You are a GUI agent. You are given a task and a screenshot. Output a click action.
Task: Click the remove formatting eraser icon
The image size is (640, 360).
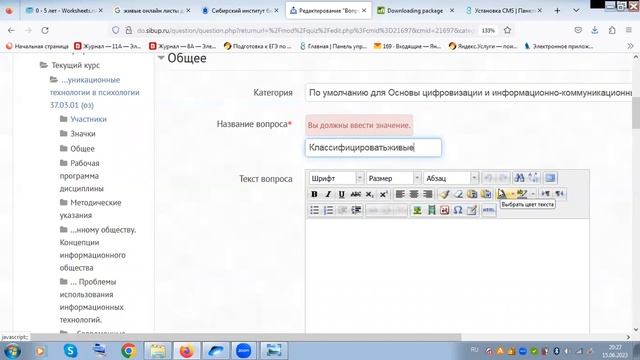pos(458,194)
